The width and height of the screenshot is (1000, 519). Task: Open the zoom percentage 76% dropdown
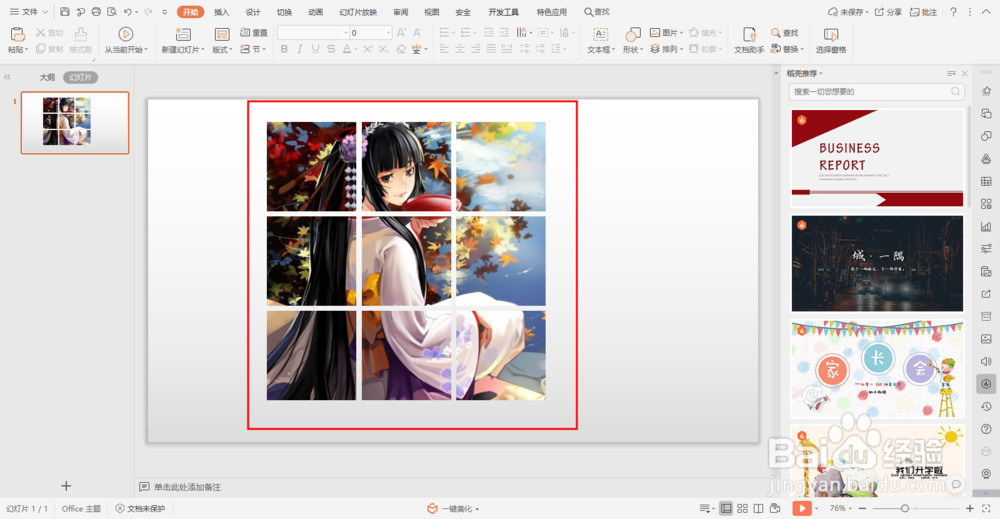point(841,508)
